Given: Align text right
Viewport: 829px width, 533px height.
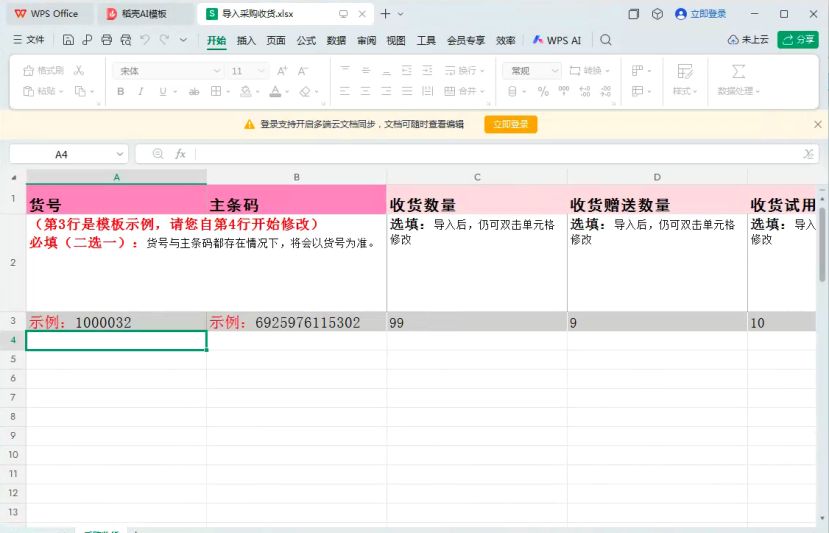Looking at the screenshot, I should 386,91.
